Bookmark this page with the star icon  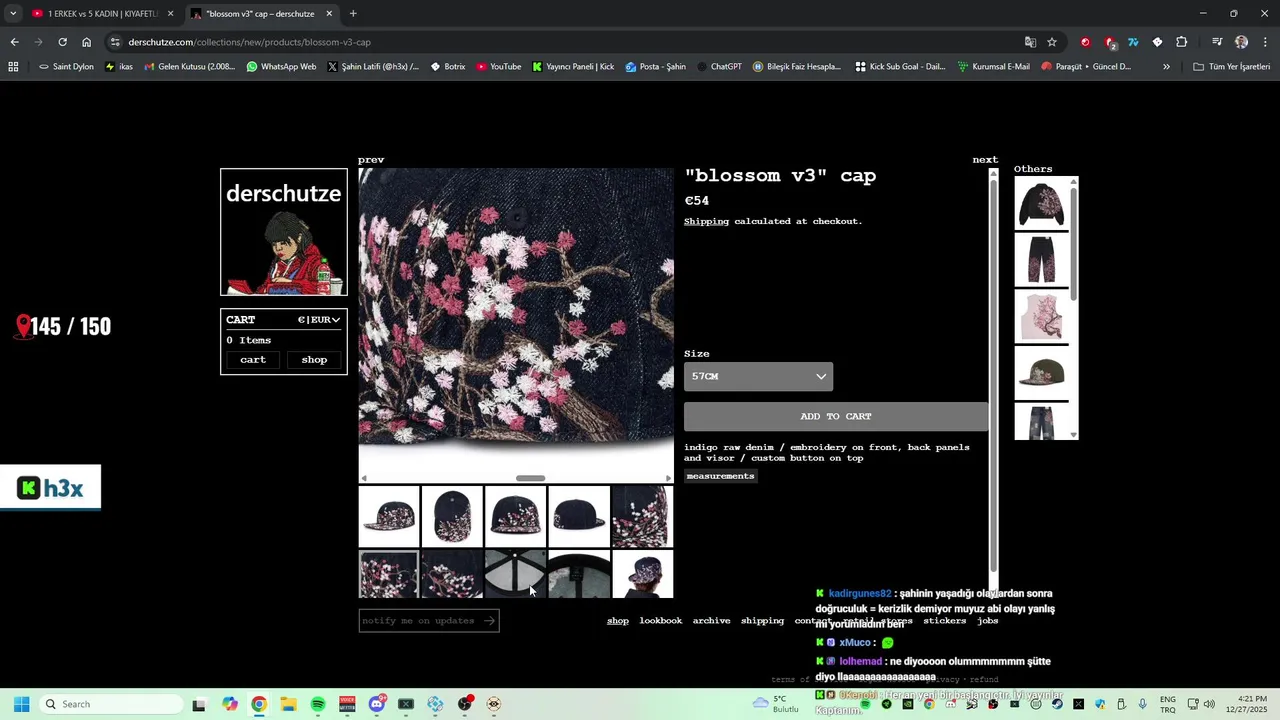[1052, 42]
